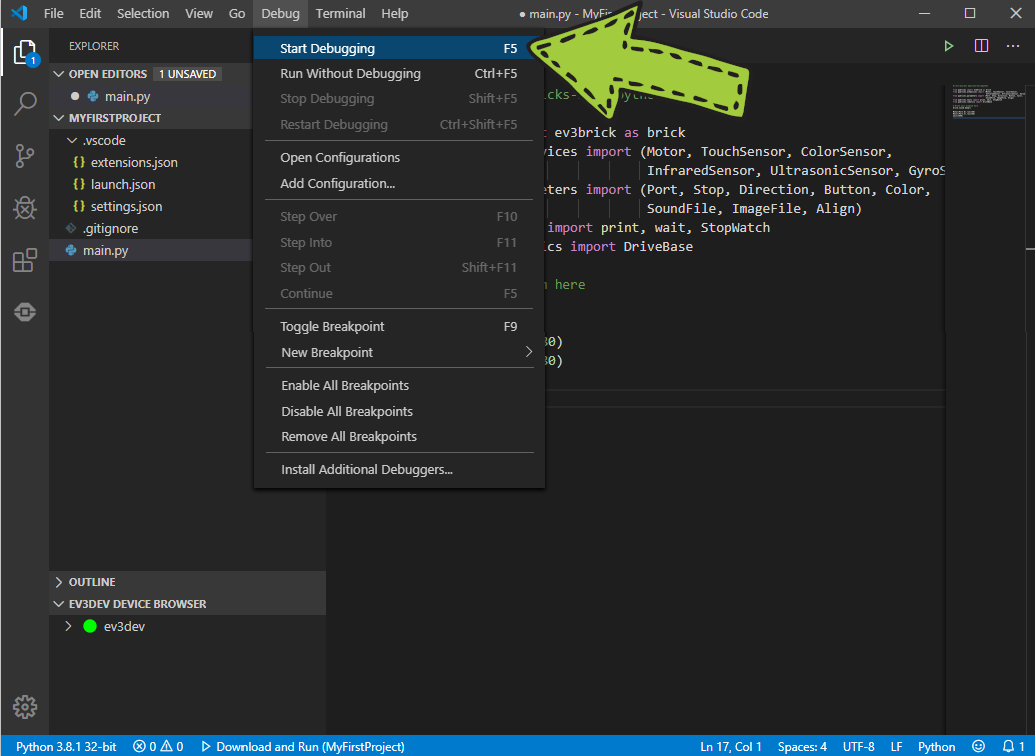1035x756 pixels.
Task: Click the 1 UNSAVED badge
Action: (x=187, y=74)
